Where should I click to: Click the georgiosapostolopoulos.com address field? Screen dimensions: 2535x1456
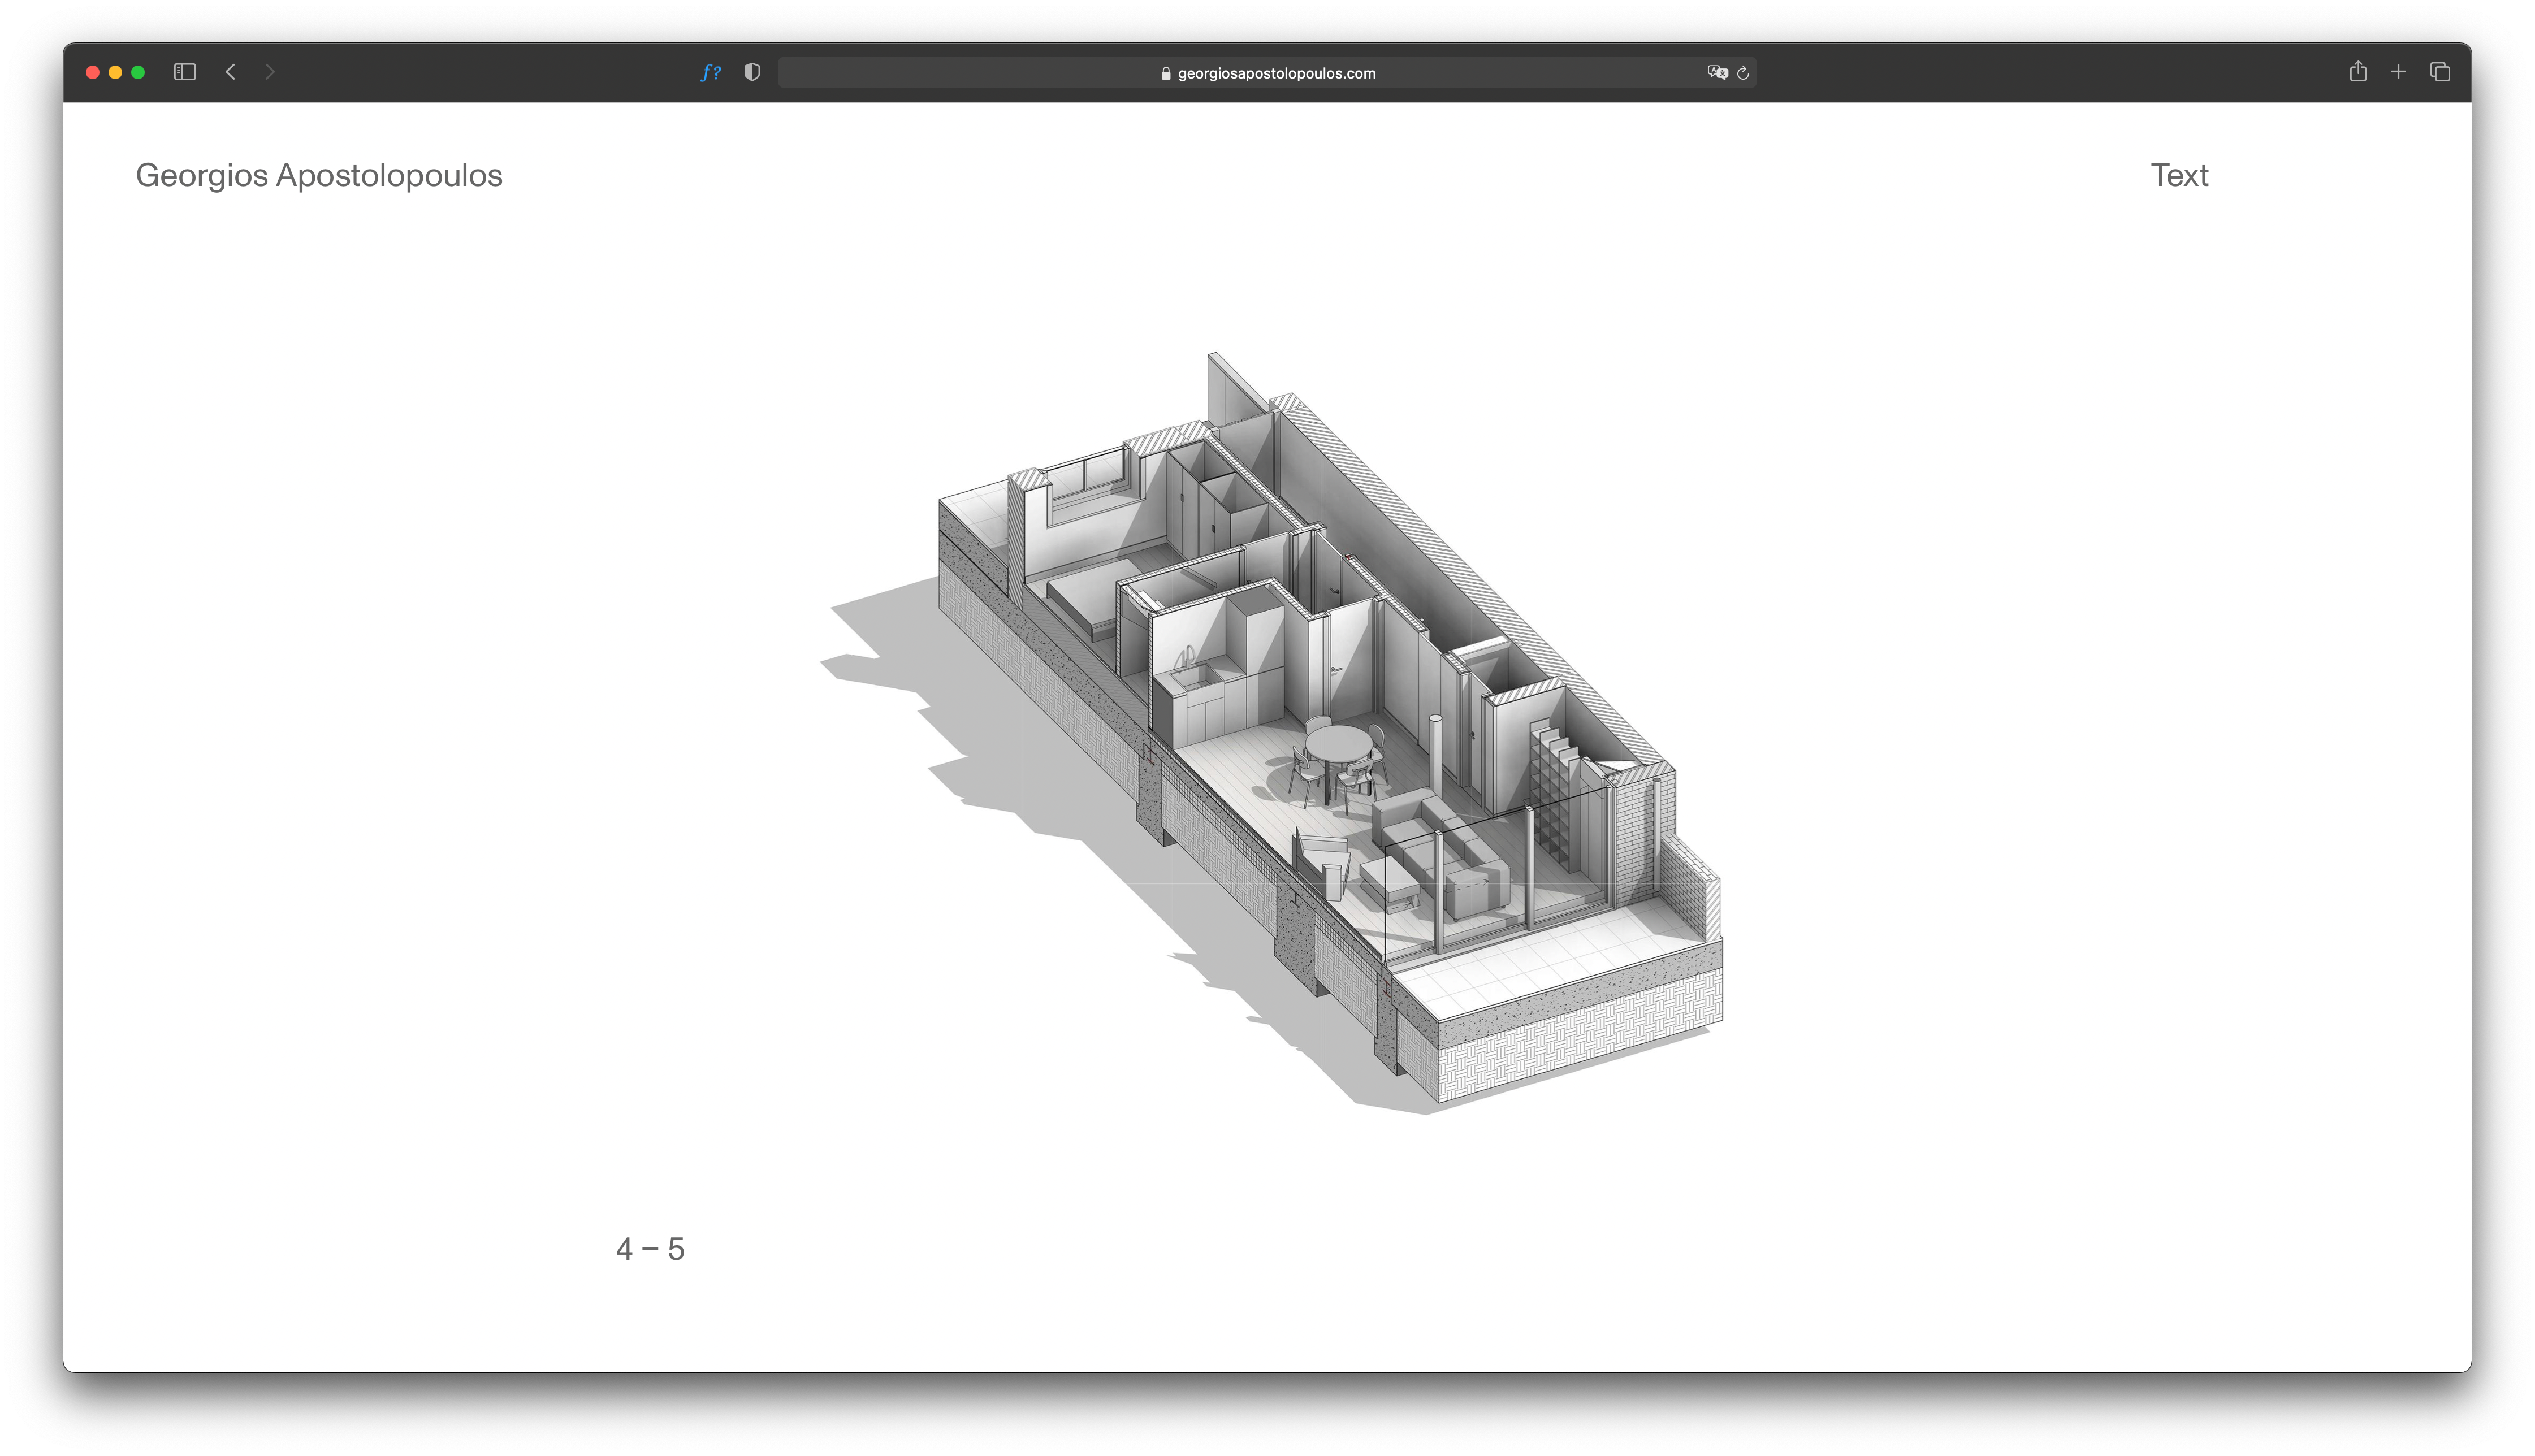tap(1275, 73)
